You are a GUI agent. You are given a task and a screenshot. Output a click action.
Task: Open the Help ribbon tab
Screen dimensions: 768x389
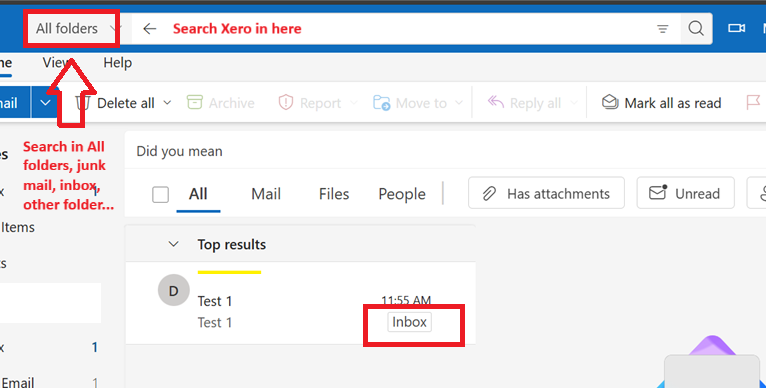click(x=118, y=63)
